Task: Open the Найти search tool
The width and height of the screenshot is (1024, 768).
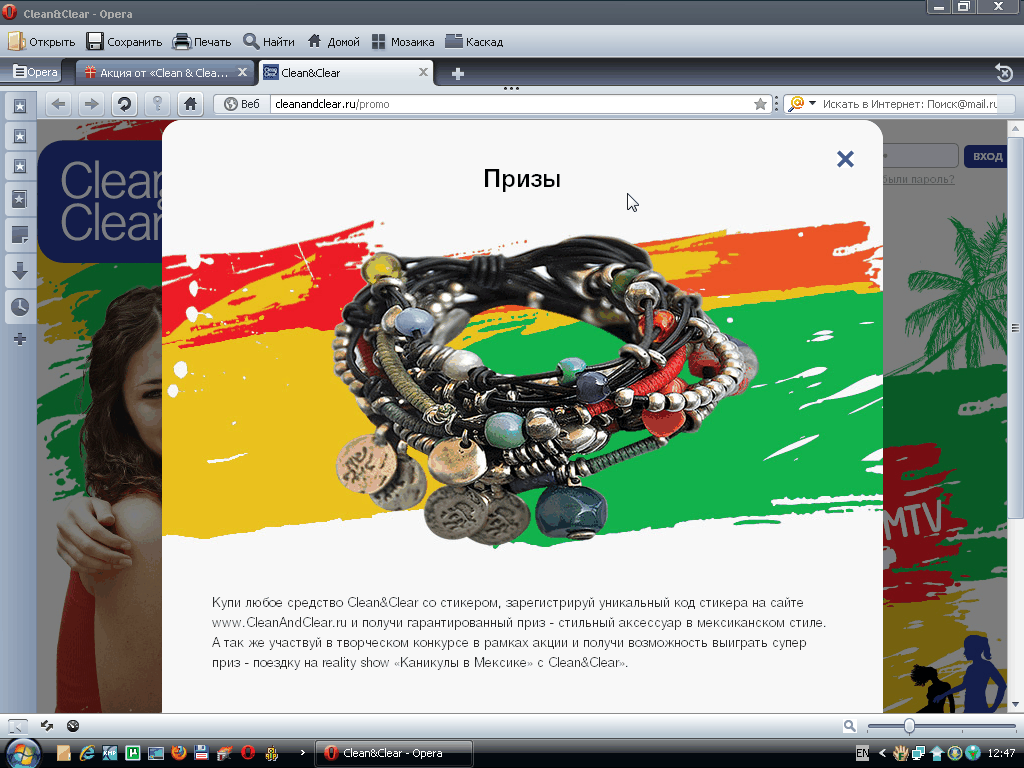Action: (269, 42)
